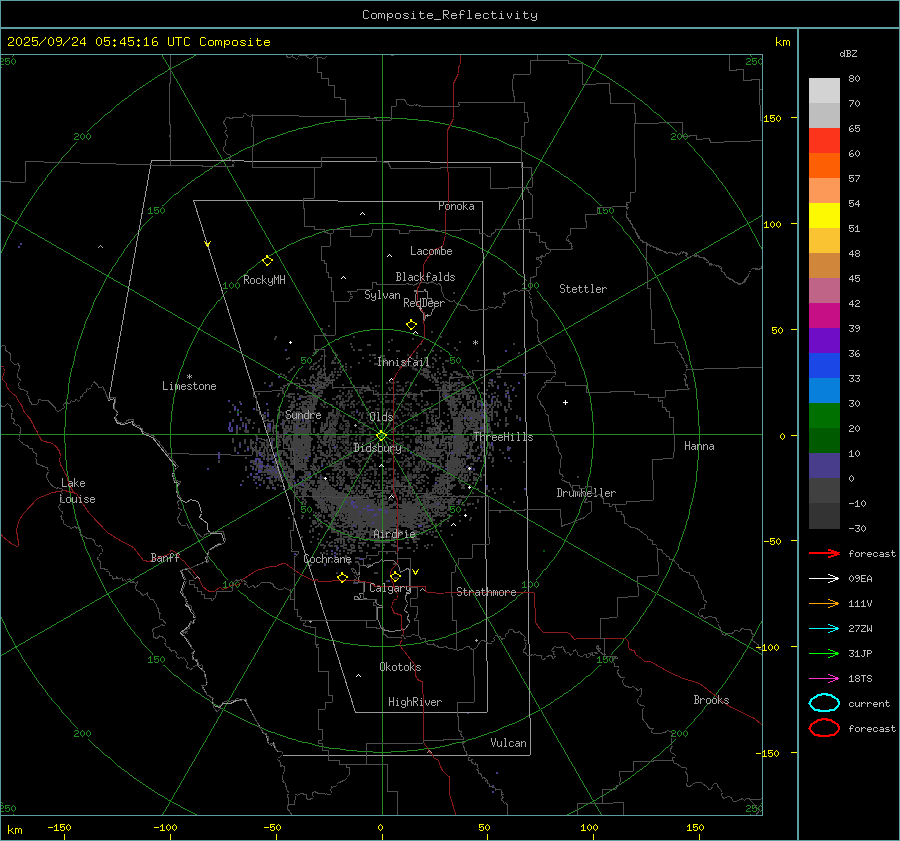Click the Drumheller map label
Image resolution: width=900 pixels, height=841 pixels.
point(586,493)
